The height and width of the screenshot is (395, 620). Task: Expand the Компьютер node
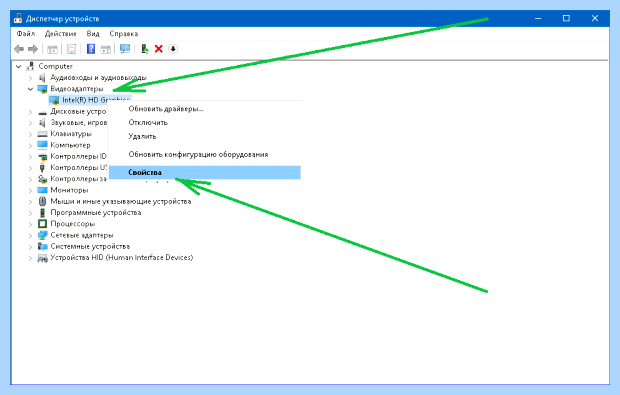coord(30,146)
